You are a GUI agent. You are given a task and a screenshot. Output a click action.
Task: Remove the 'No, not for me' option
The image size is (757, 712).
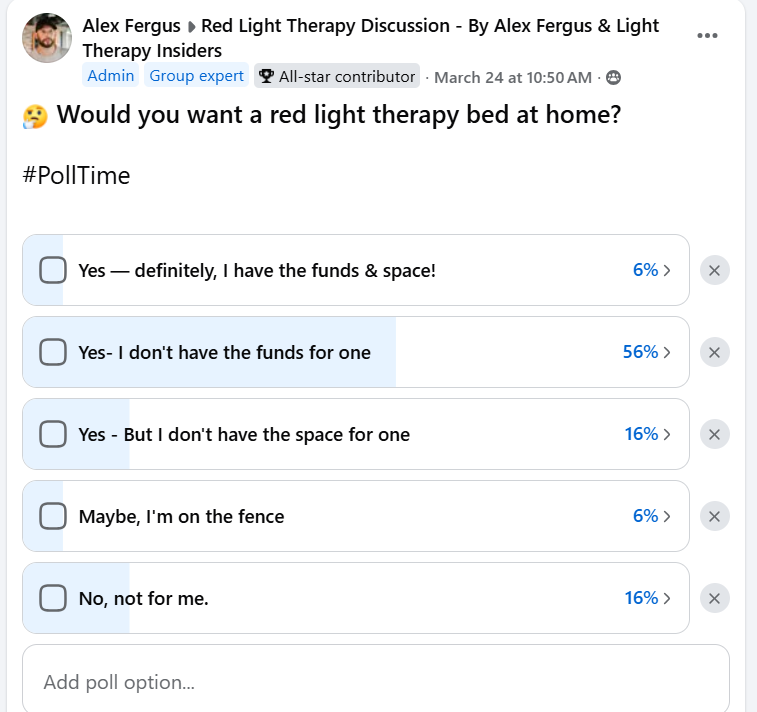(714, 598)
